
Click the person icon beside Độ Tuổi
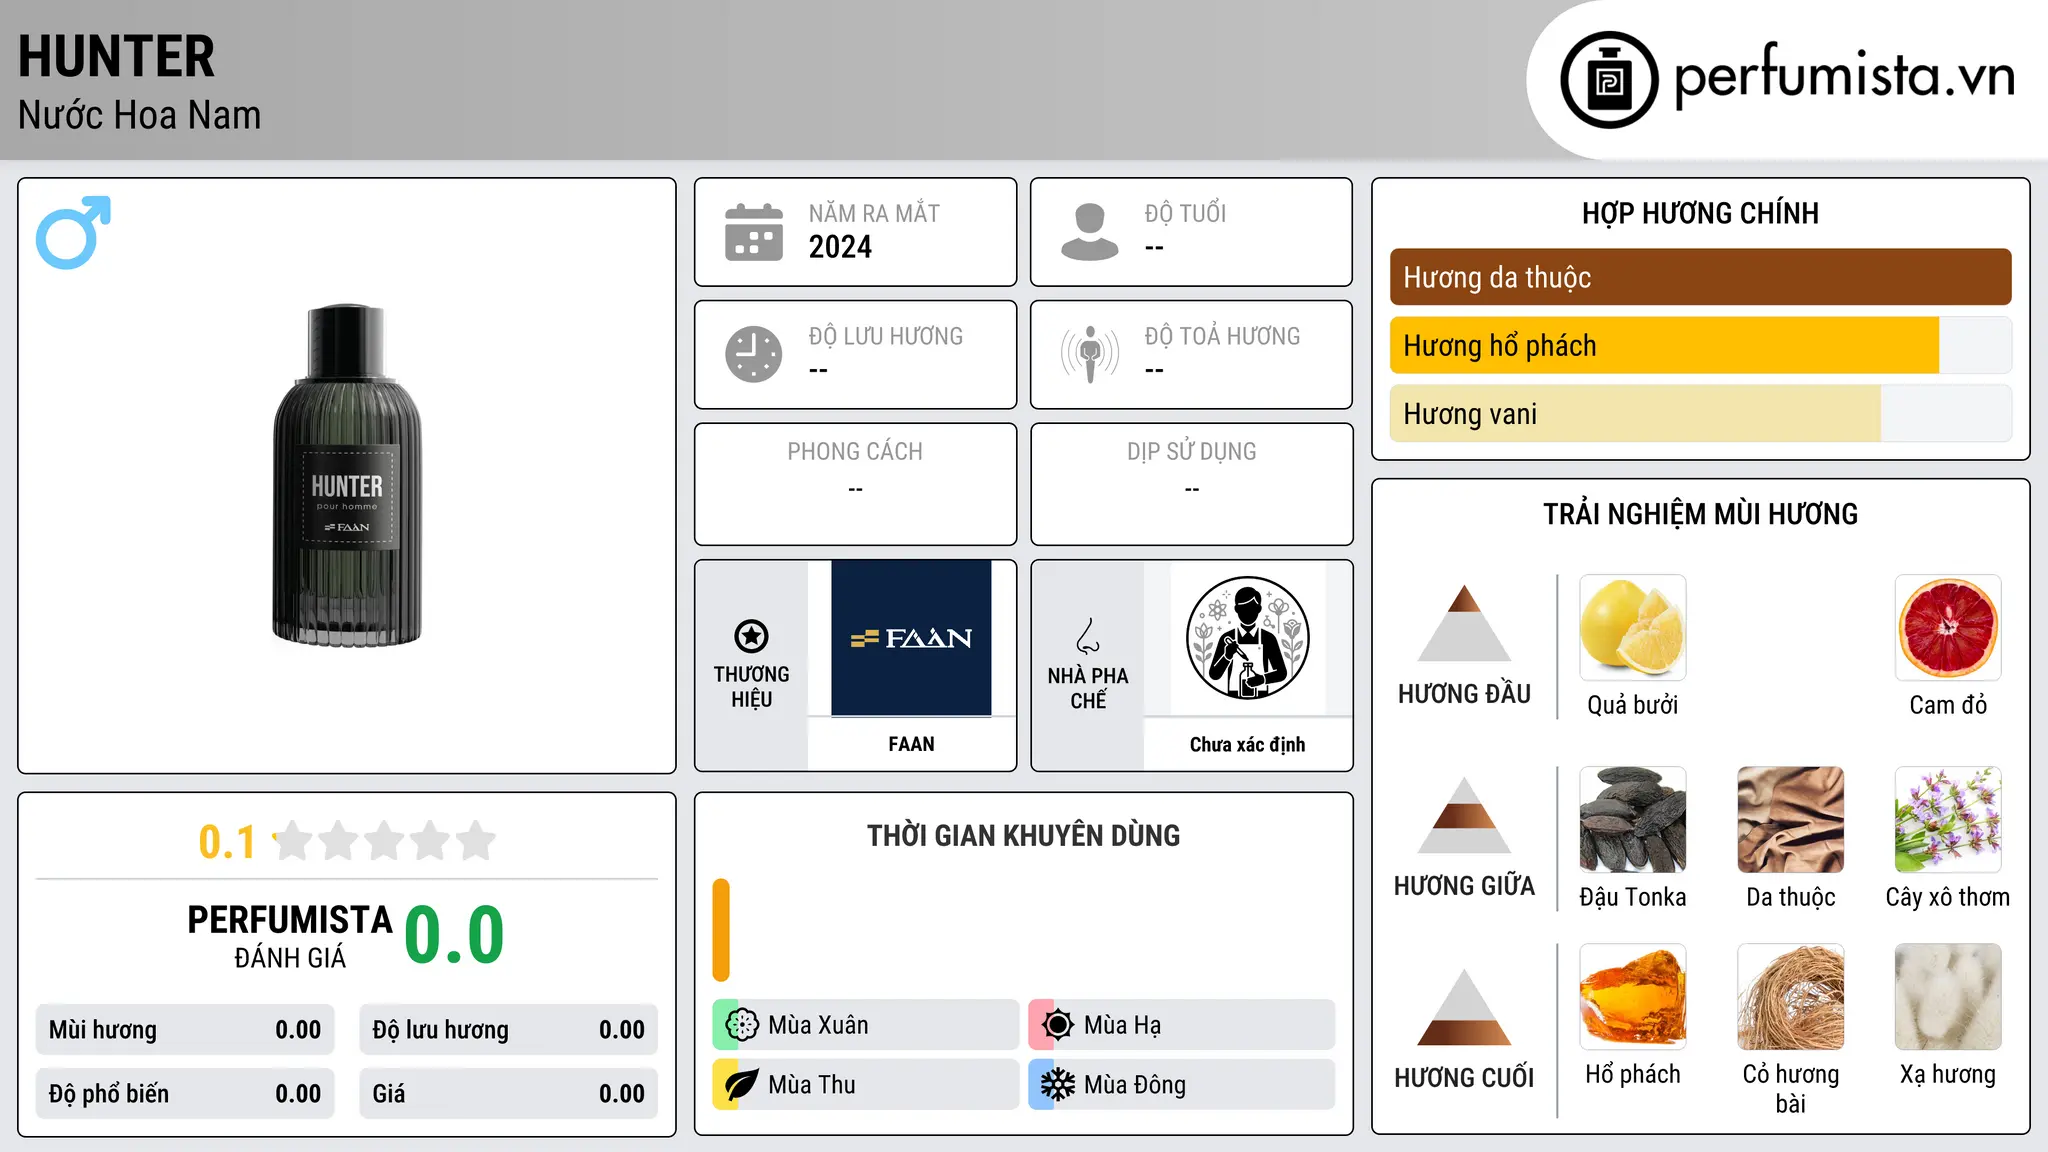(x=1090, y=232)
